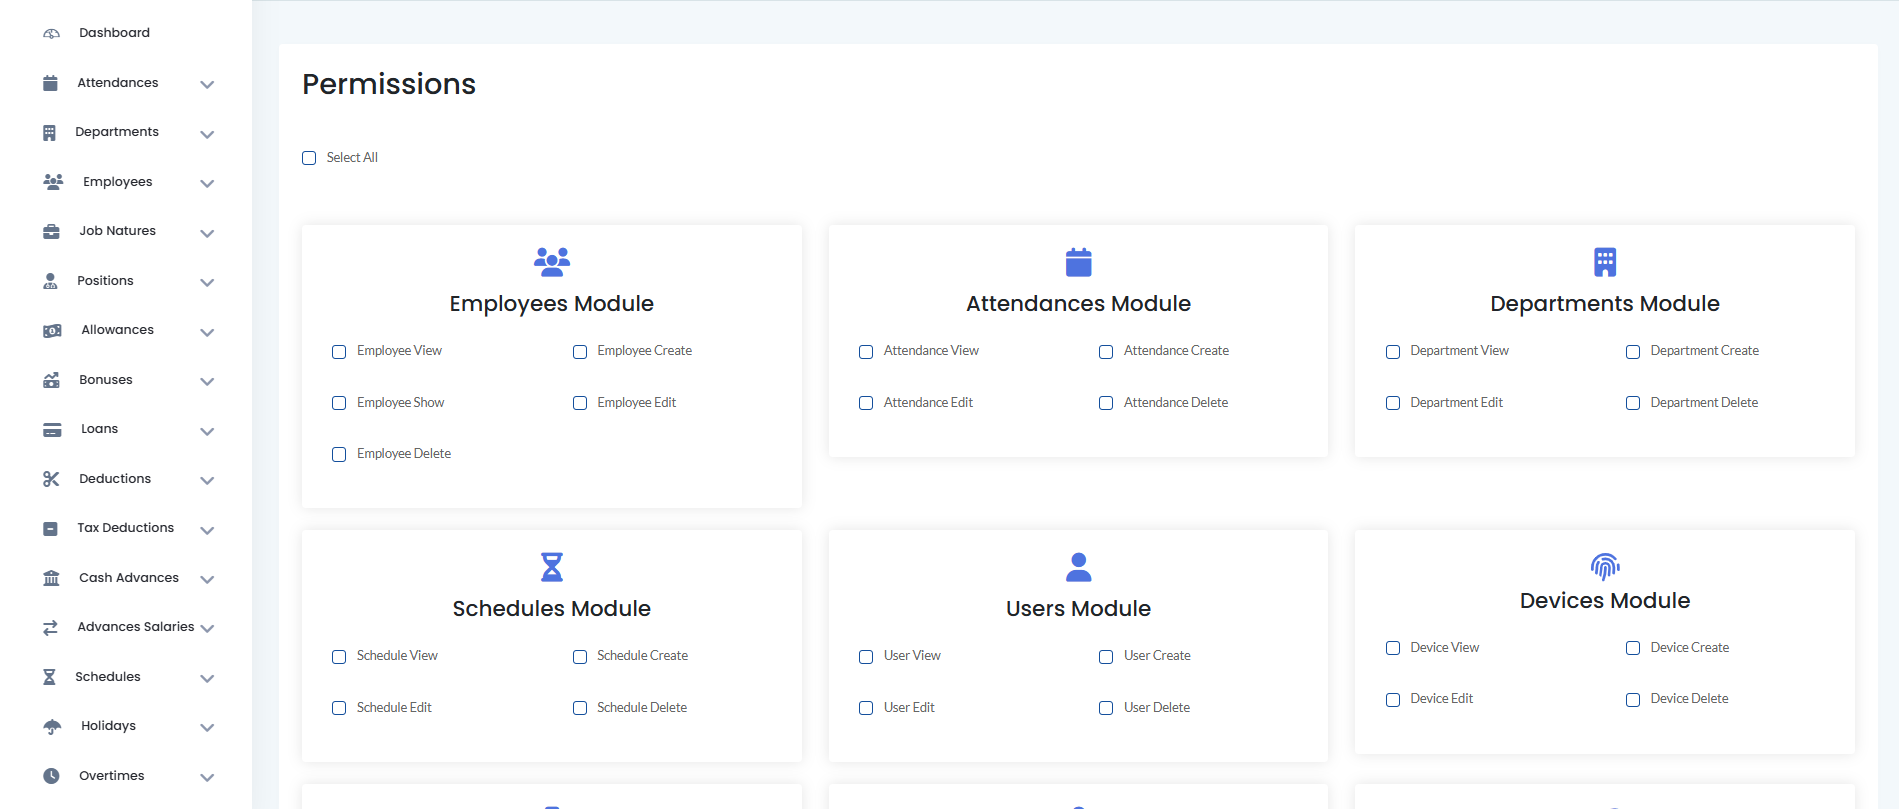The width and height of the screenshot is (1899, 809).
Task: Open the Job Natures menu item
Action: tap(117, 231)
